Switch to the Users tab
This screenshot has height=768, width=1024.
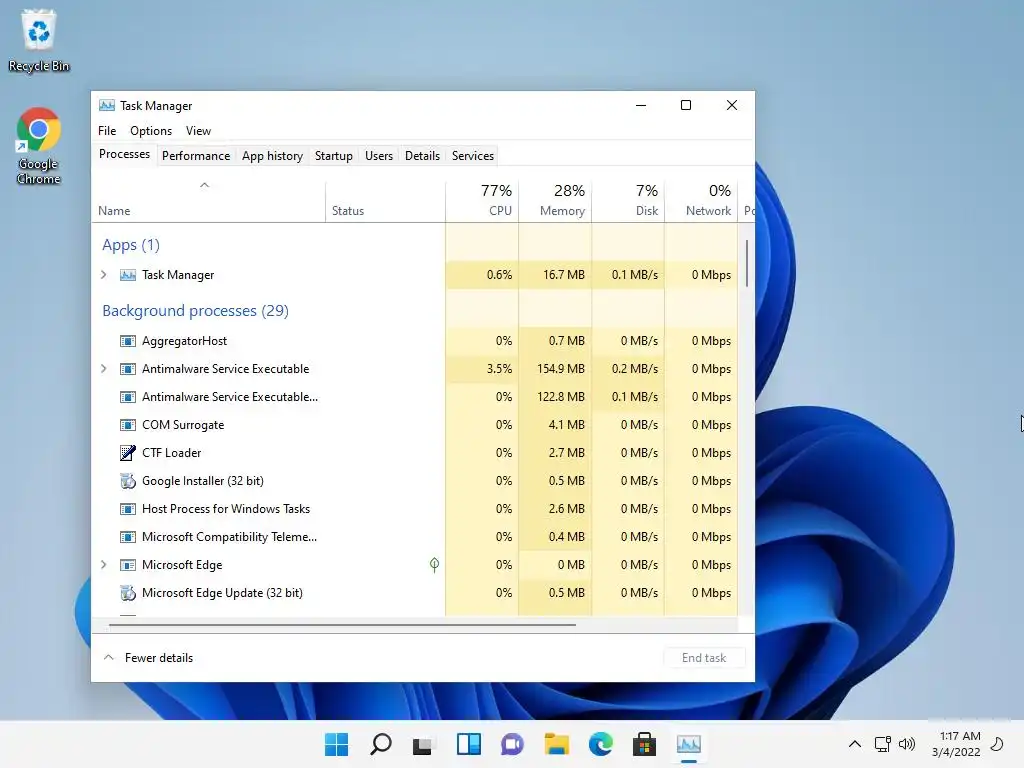click(x=379, y=155)
